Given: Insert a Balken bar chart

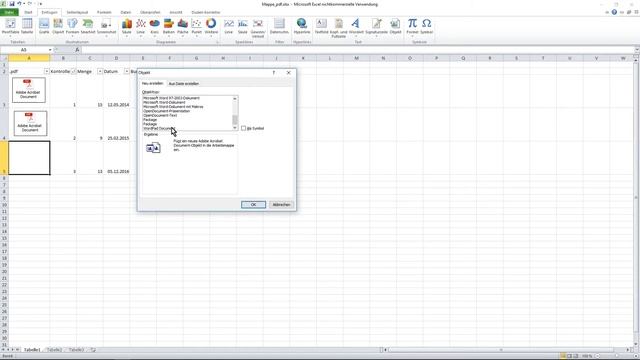Looking at the screenshot, I should tap(169, 26).
